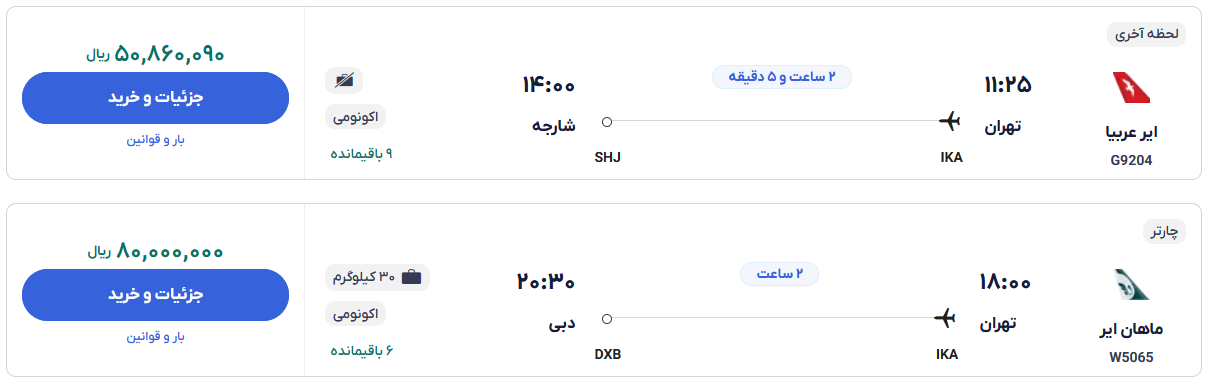Click the اکونومی badge on Dubai flight
Viewport: 1207px width, 381px height.
point(355,314)
